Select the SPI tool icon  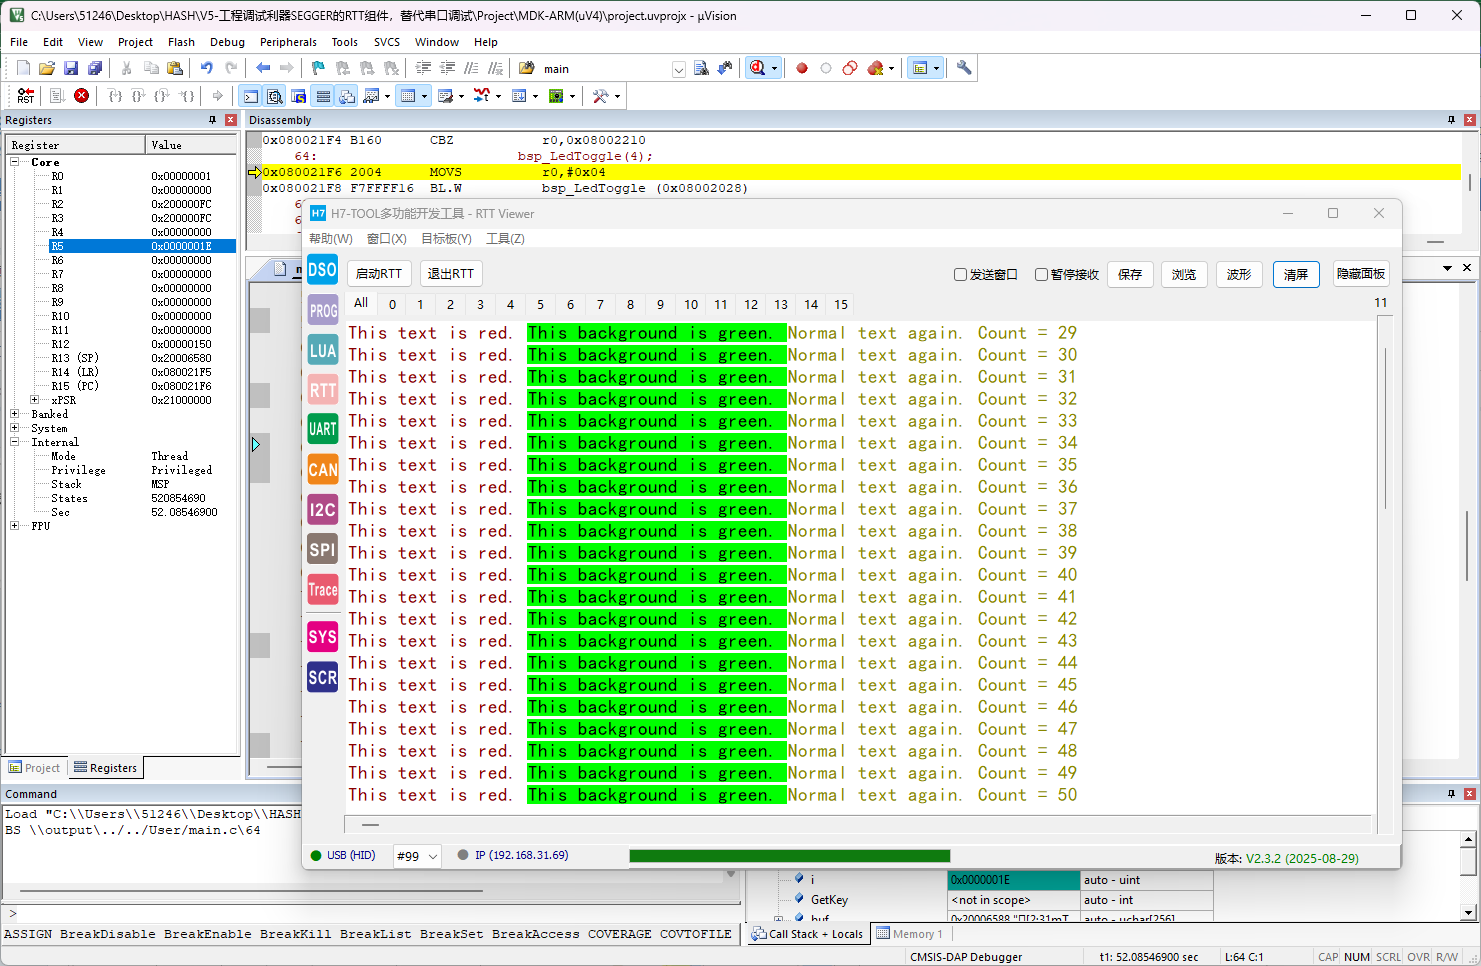coord(322,550)
